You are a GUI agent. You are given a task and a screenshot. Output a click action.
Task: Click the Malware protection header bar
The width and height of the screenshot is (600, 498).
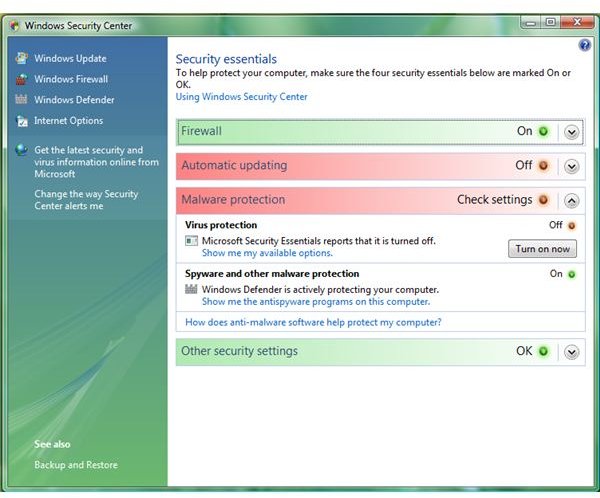point(380,201)
